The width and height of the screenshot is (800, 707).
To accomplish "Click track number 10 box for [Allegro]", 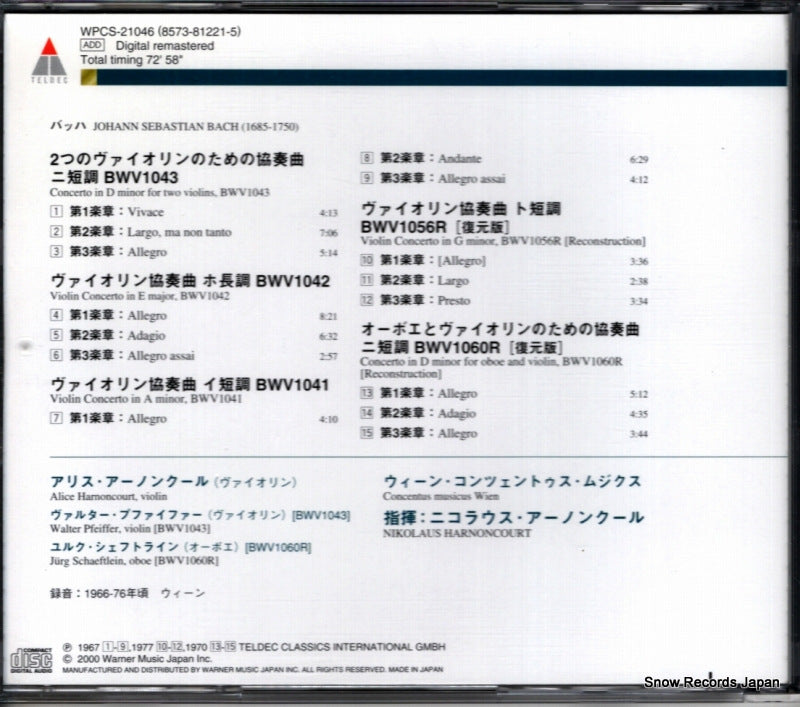I will [367, 261].
